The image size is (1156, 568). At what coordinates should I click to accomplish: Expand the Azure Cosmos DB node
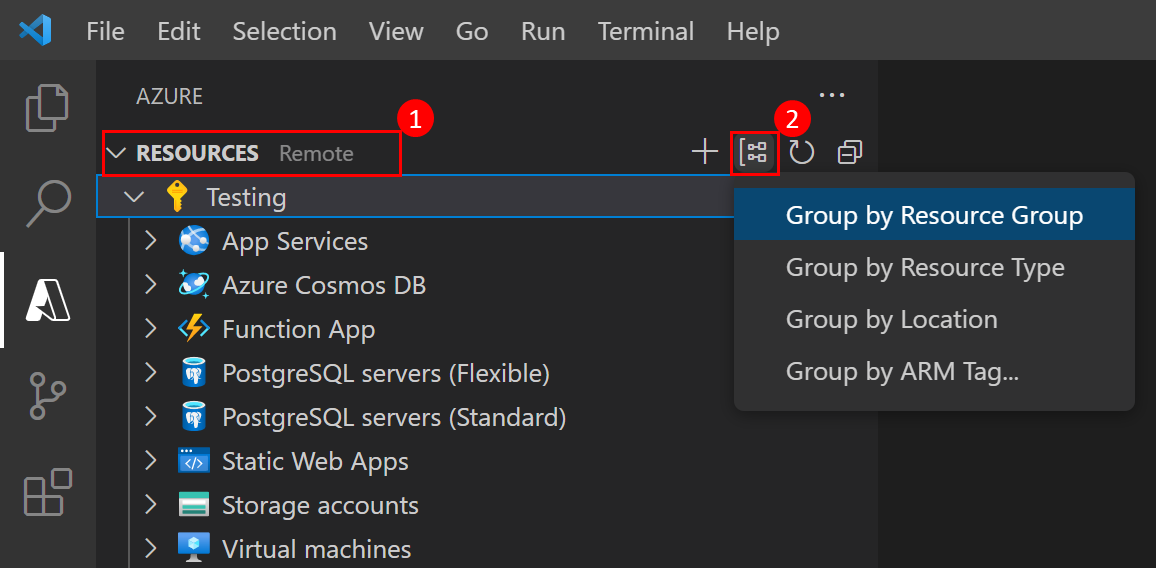coord(151,285)
